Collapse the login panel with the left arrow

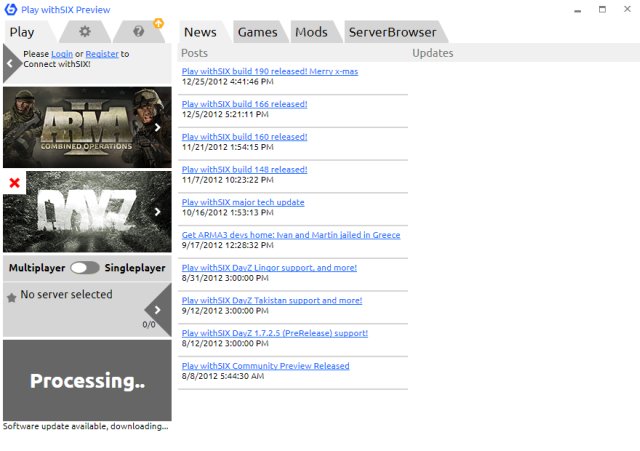click(x=10, y=63)
